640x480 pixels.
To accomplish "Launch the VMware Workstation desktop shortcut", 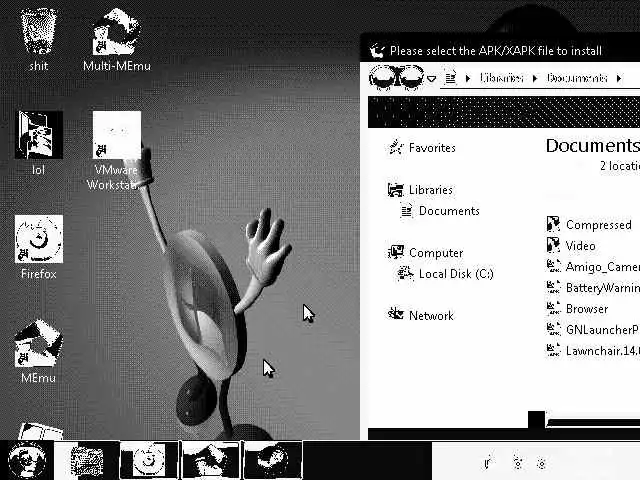I will (x=117, y=150).
